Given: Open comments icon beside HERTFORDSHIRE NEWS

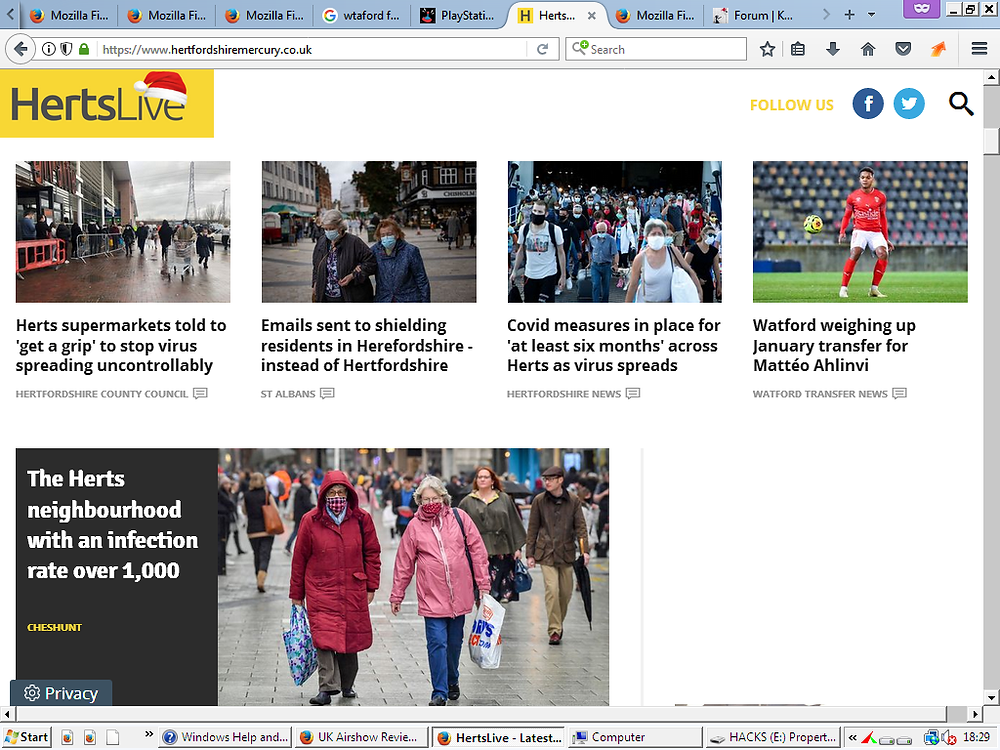Looking at the screenshot, I should coord(633,393).
